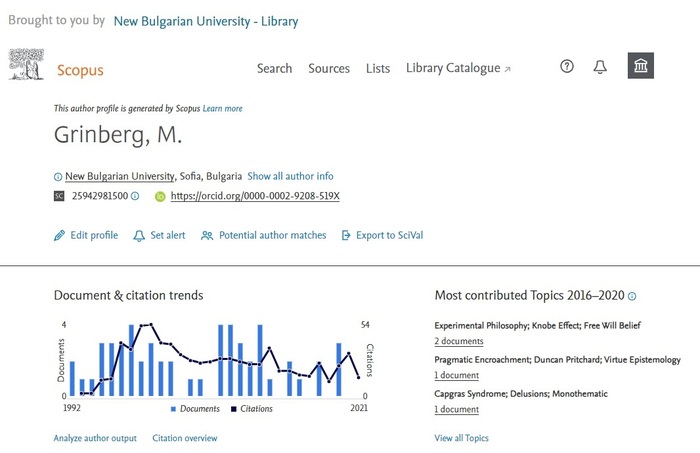The height and width of the screenshot is (453, 700).
Task: Click Export to SciVal
Action: [382, 236]
